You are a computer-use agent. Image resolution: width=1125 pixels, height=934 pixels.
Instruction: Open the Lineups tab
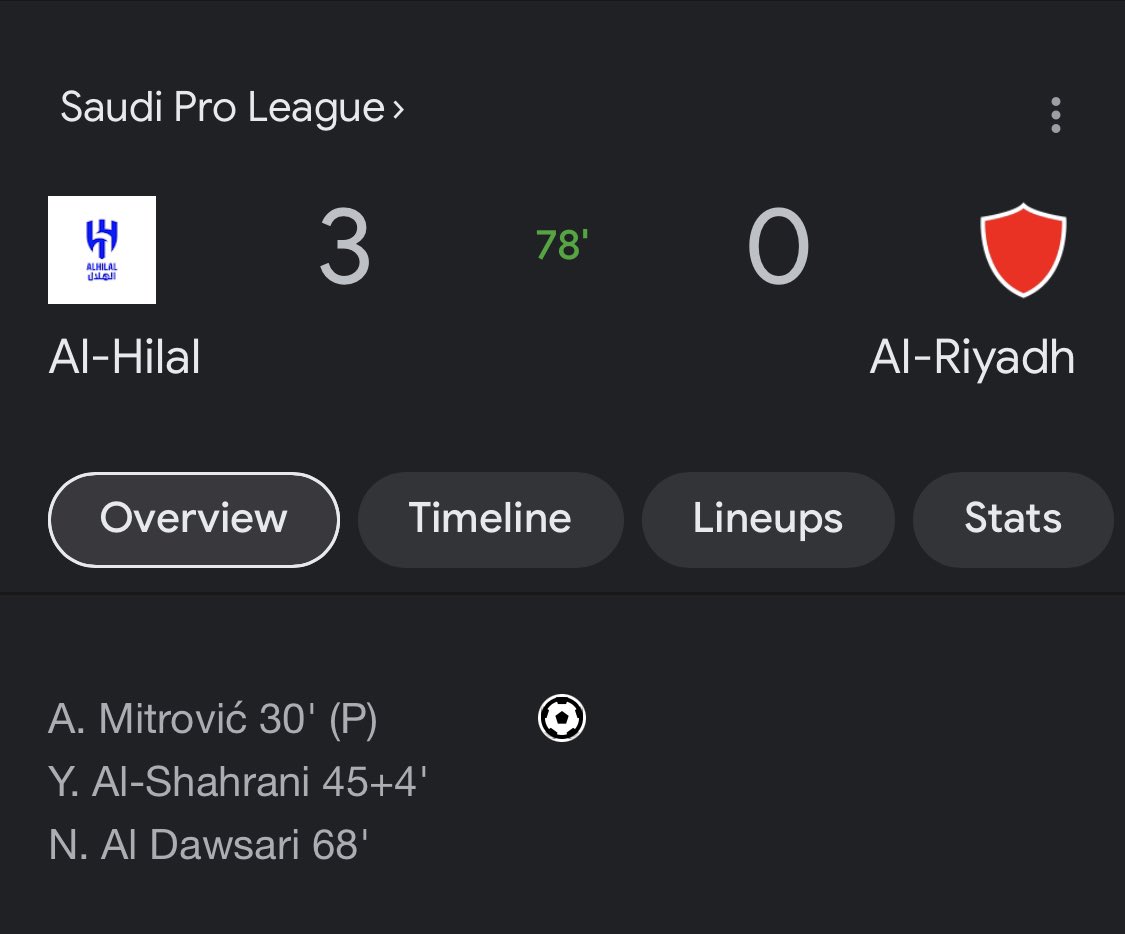click(768, 519)
